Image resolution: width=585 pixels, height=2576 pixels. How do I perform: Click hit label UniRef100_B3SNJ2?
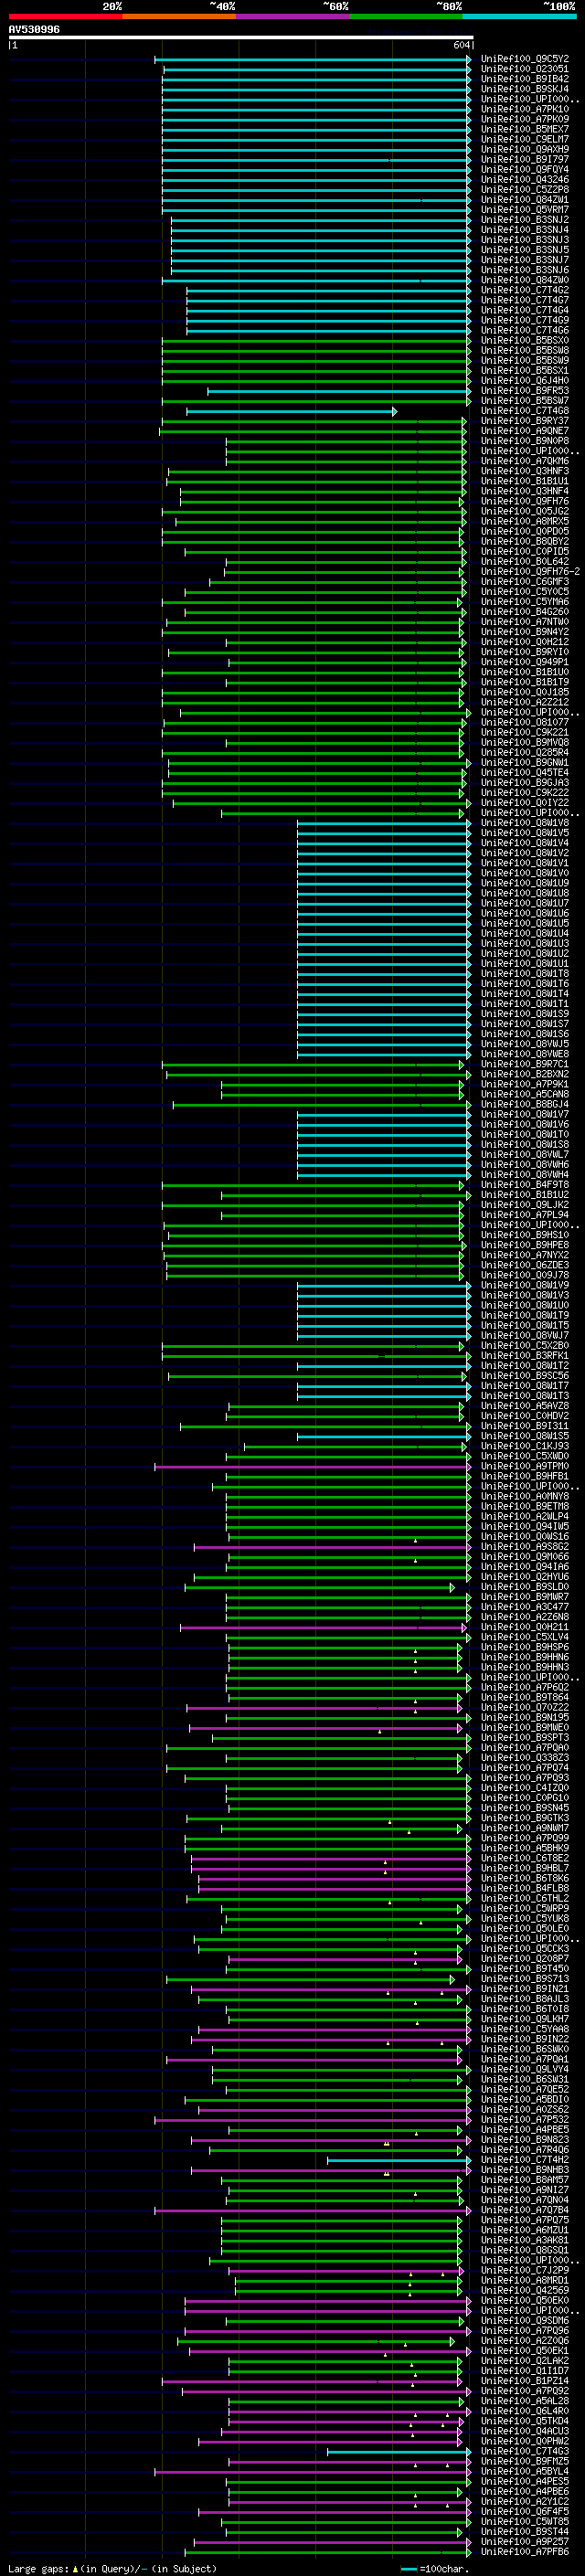[x=525, y=220]
